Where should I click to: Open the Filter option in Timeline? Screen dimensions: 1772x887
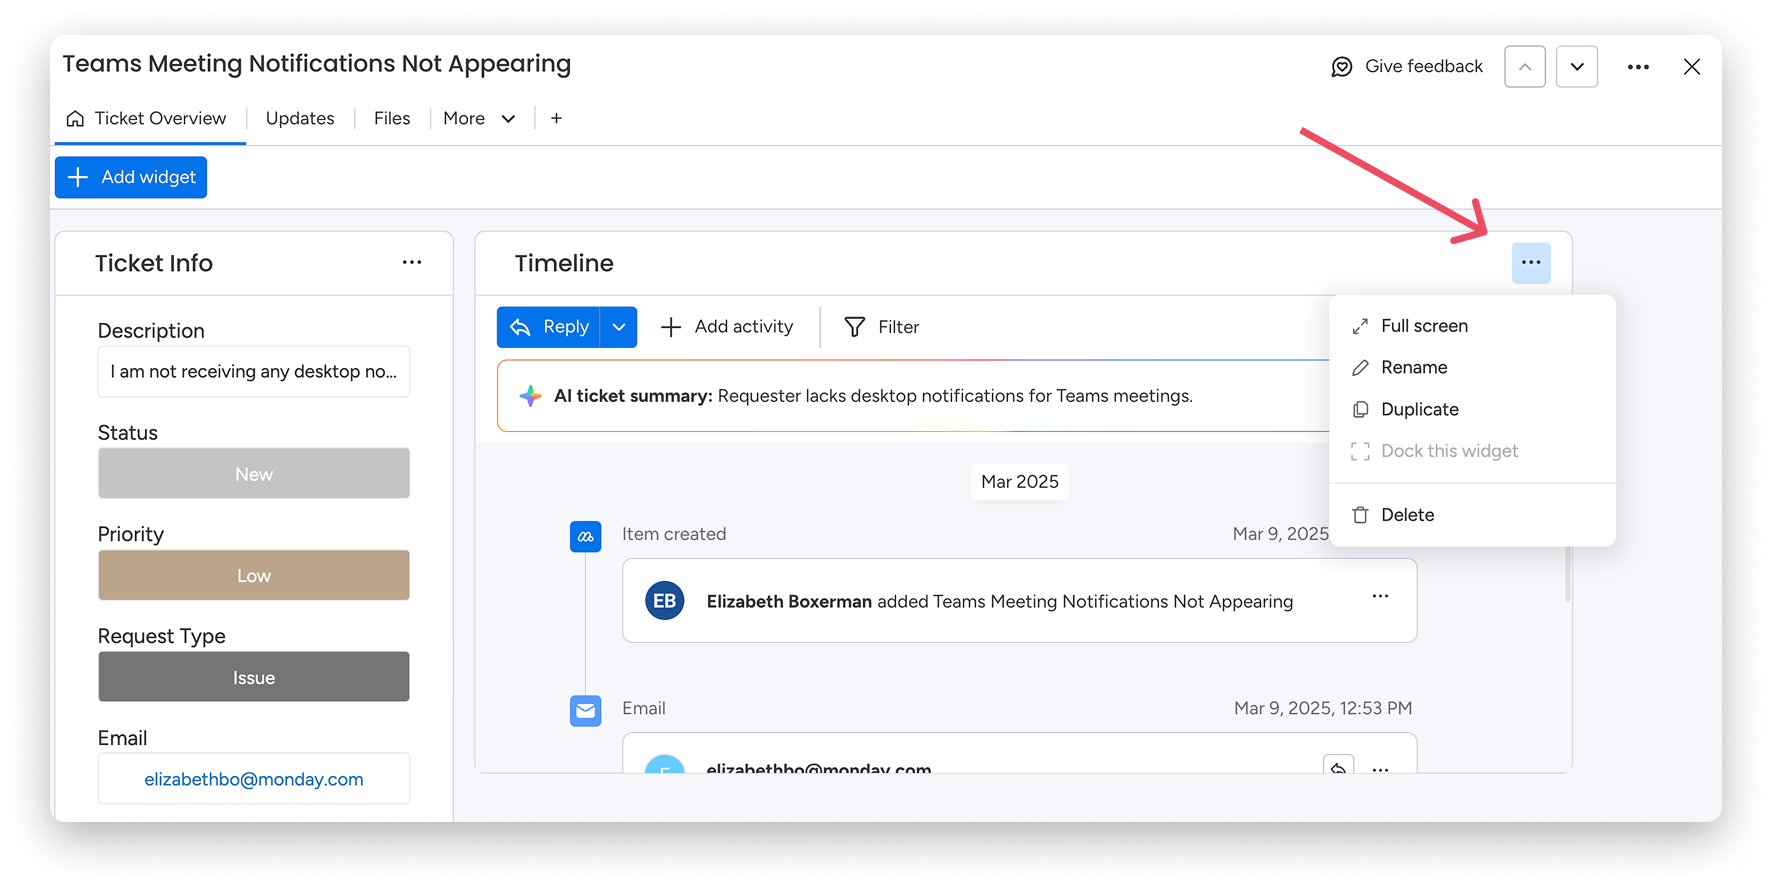[882, 327]
